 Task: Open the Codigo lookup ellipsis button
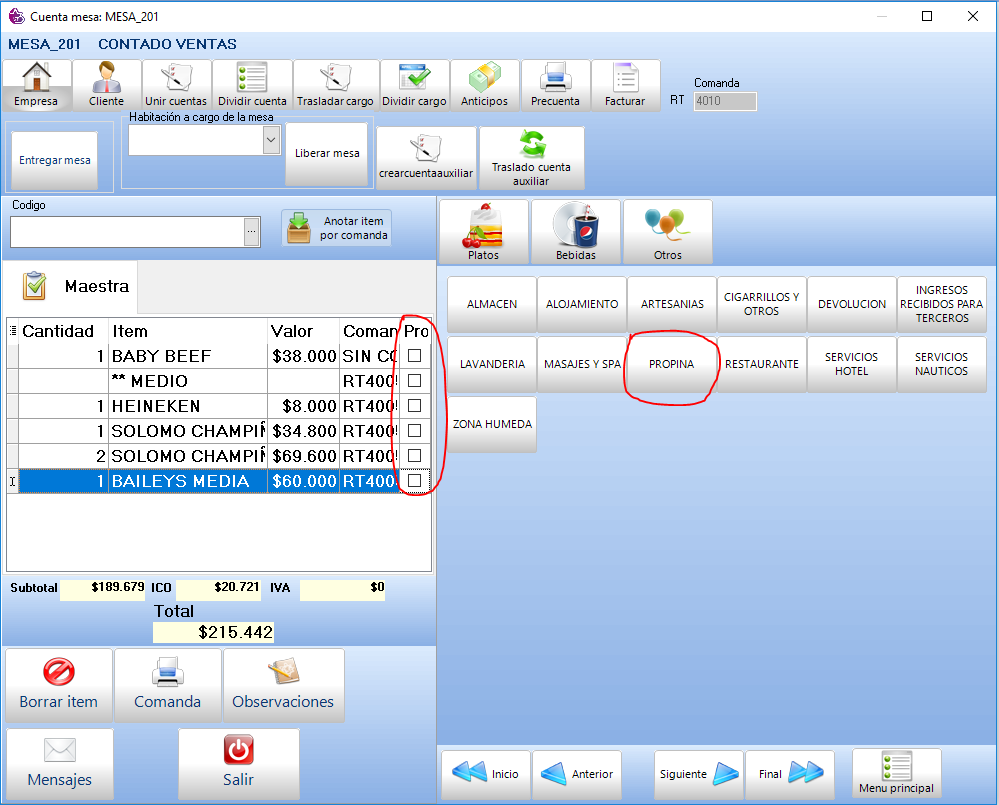pos(252,232)
